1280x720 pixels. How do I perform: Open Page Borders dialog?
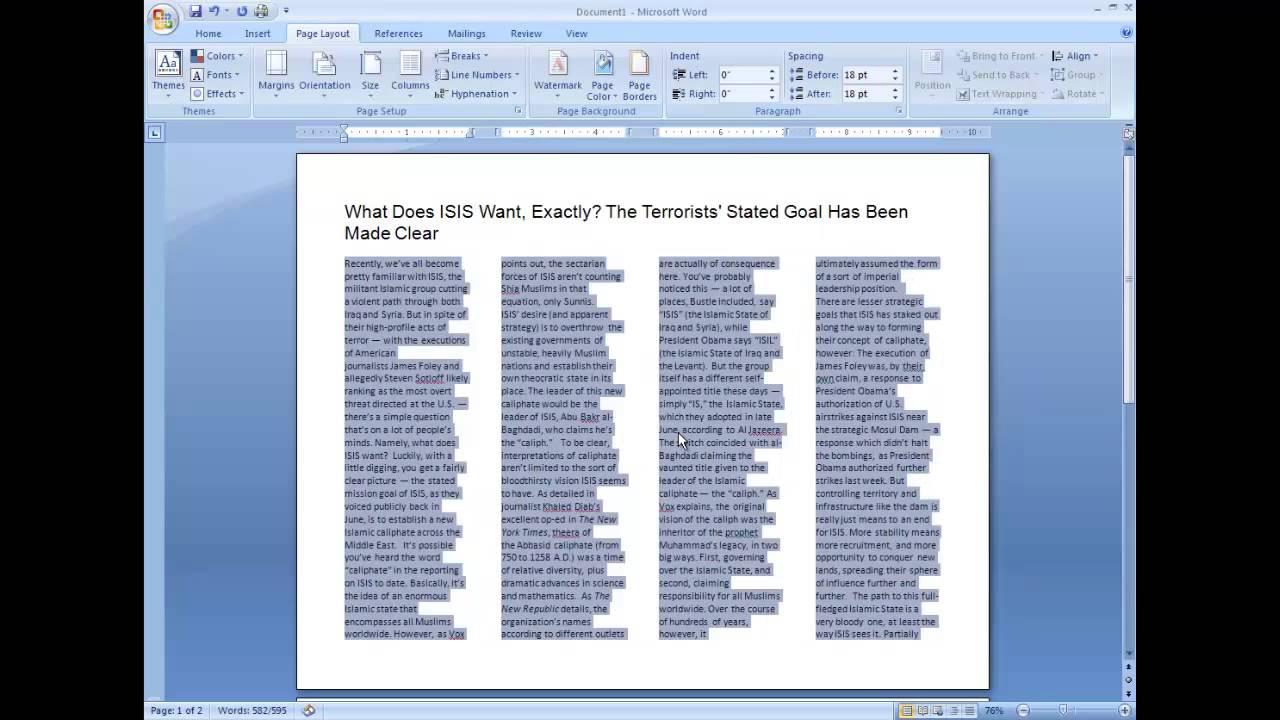(x=639, y=74)
